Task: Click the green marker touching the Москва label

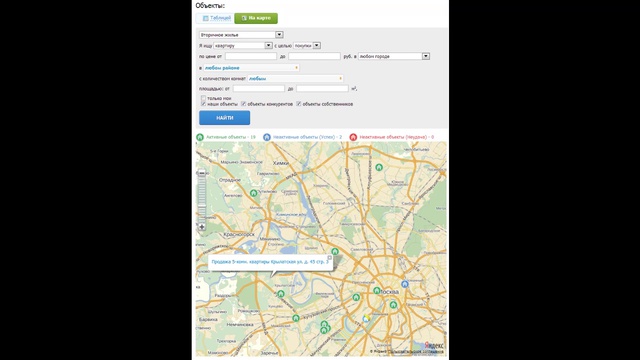Action: [377, 291]
